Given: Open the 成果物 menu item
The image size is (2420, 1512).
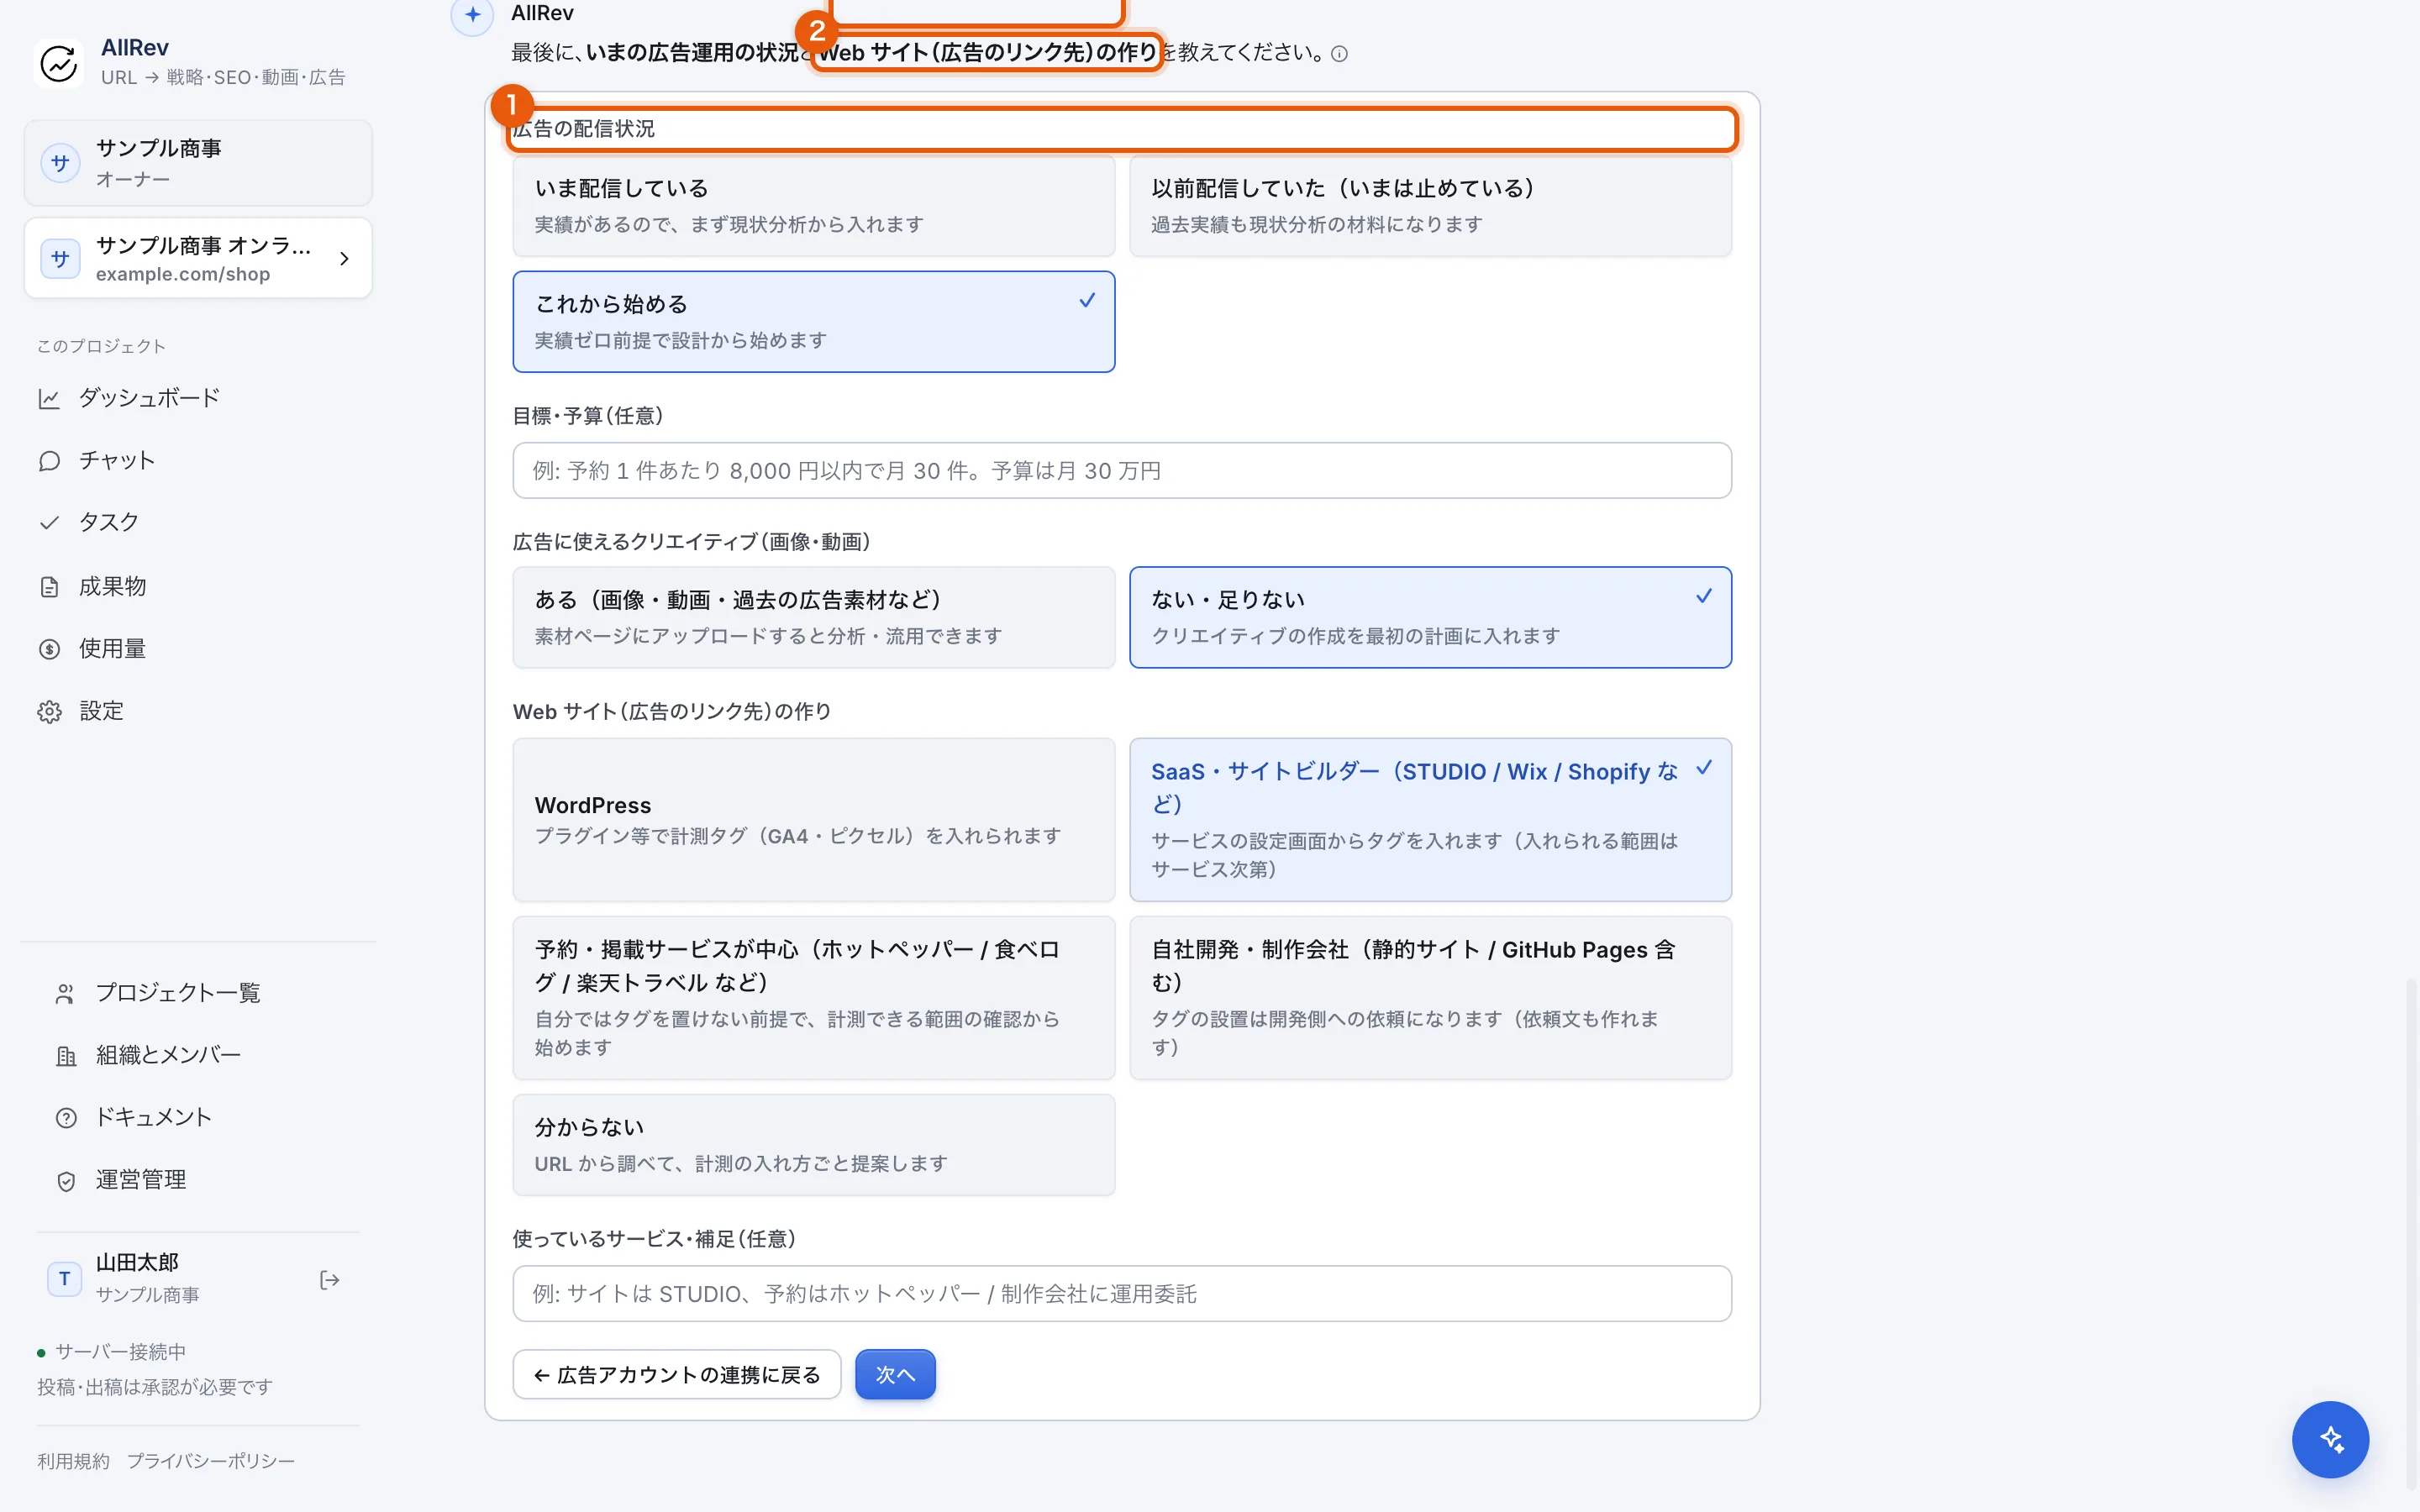Looking at the screenshot, I should pyautogui.click(x=198, y=587).
